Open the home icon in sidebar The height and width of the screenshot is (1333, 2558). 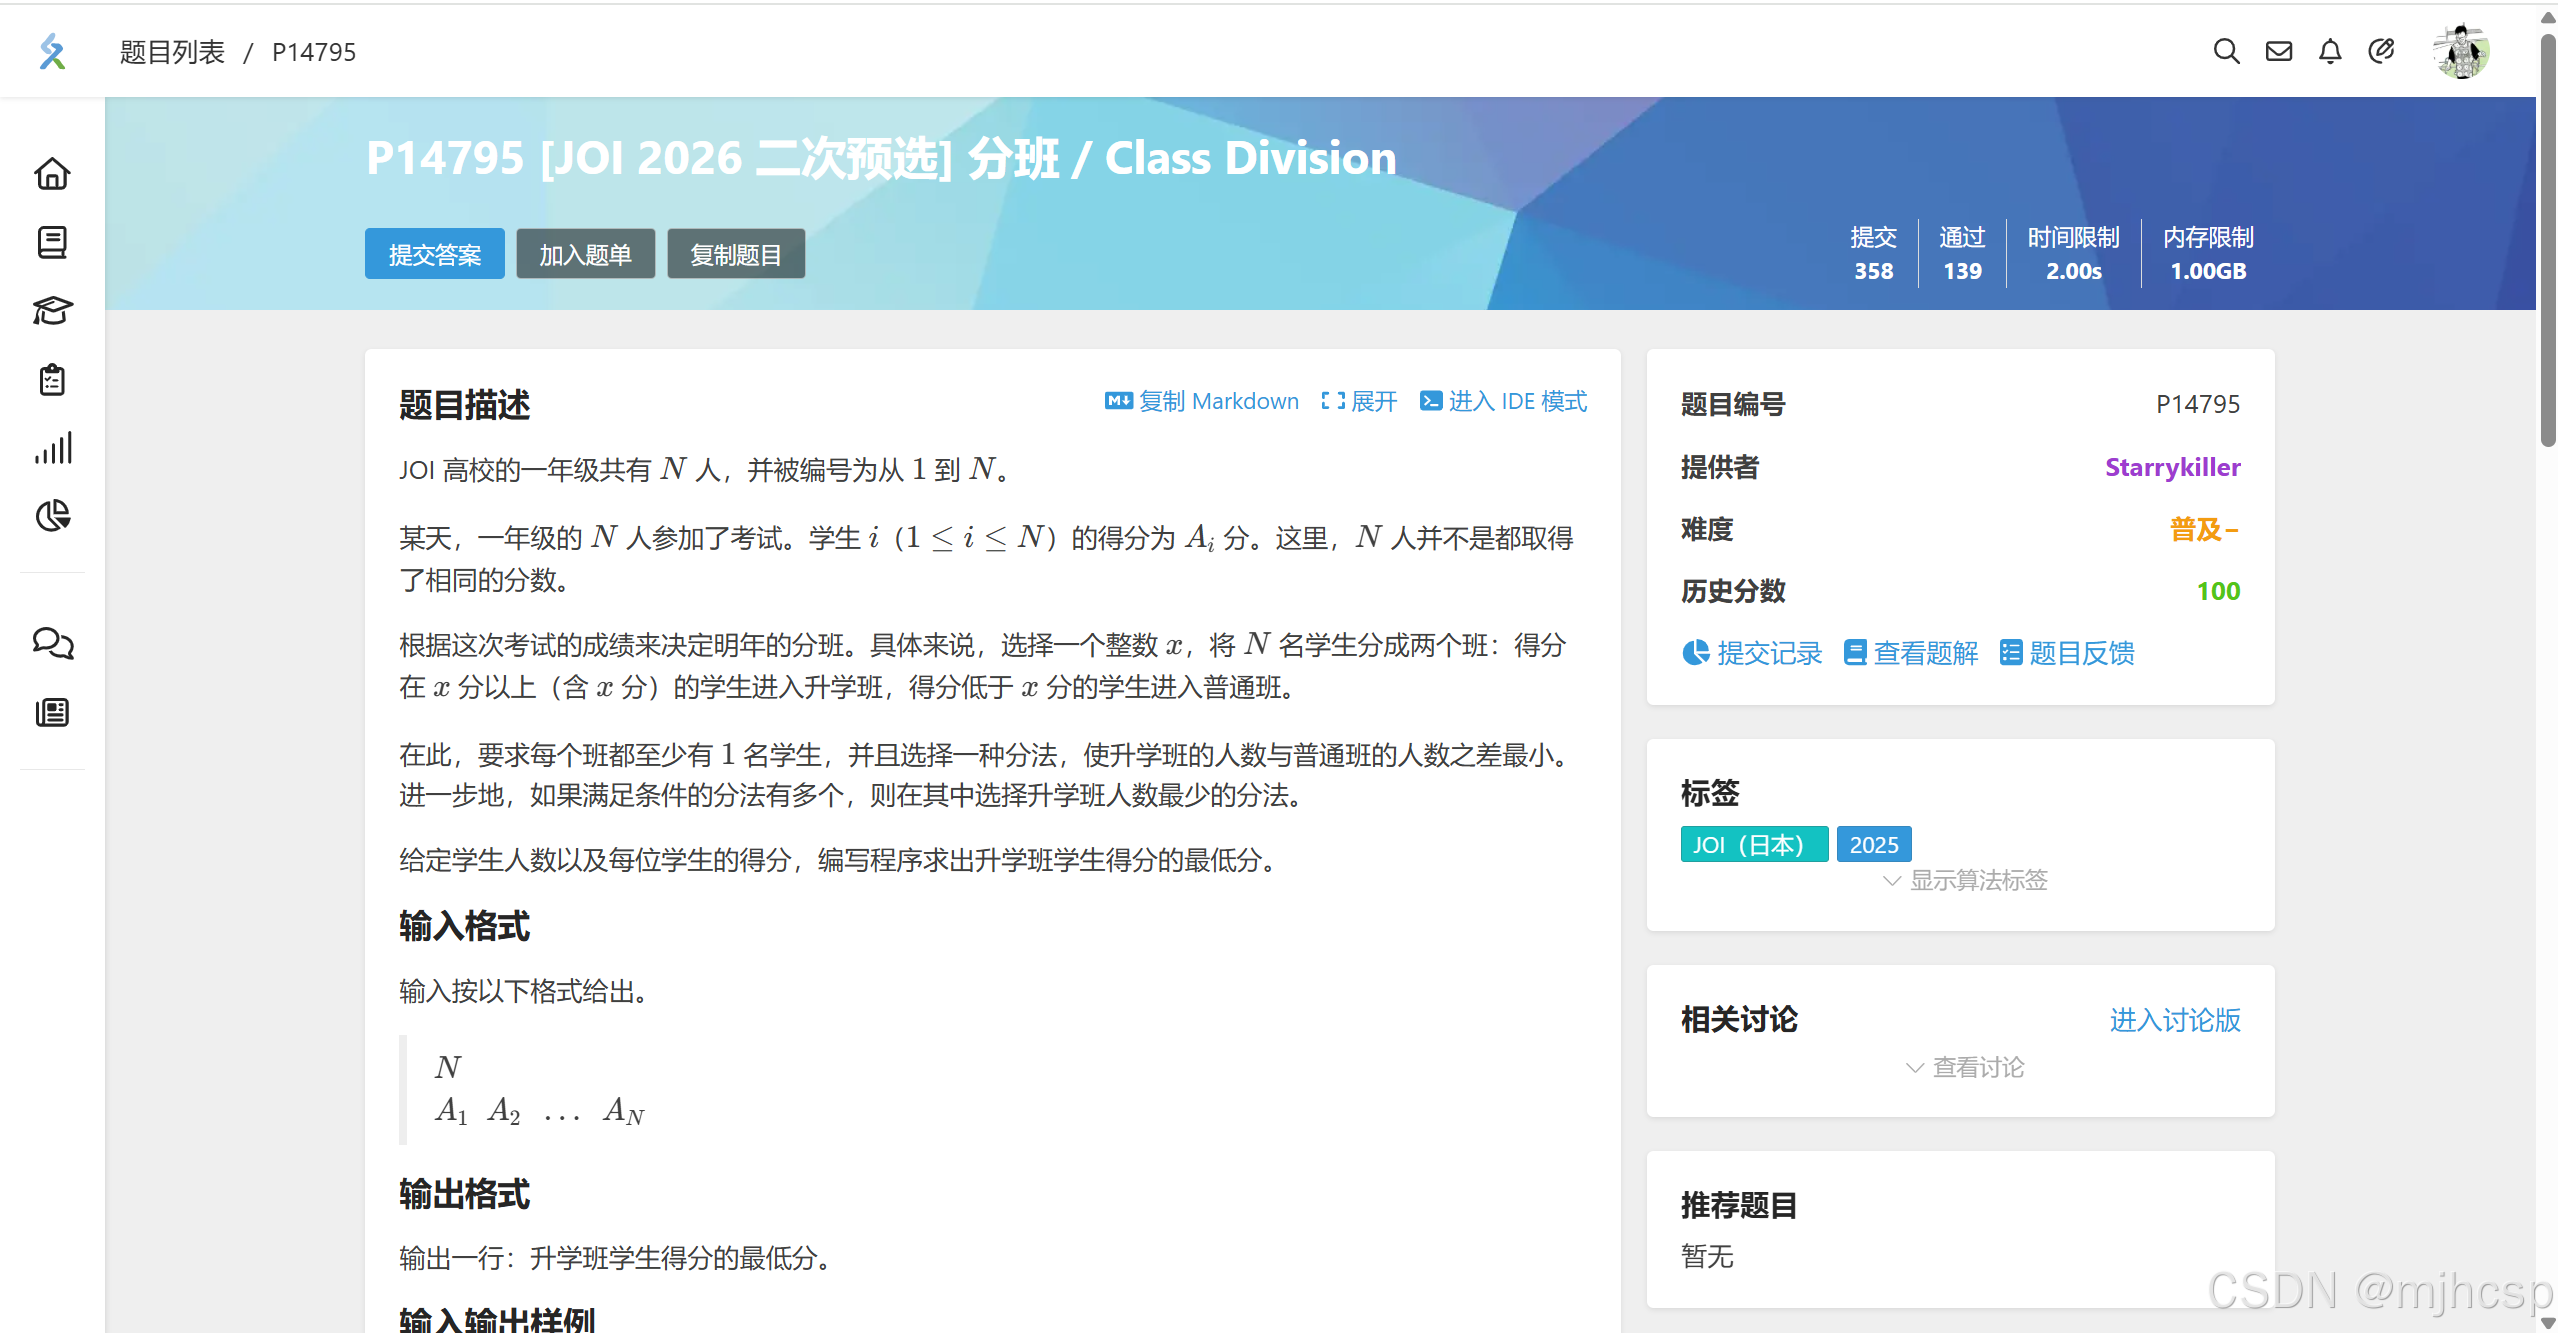52,174
